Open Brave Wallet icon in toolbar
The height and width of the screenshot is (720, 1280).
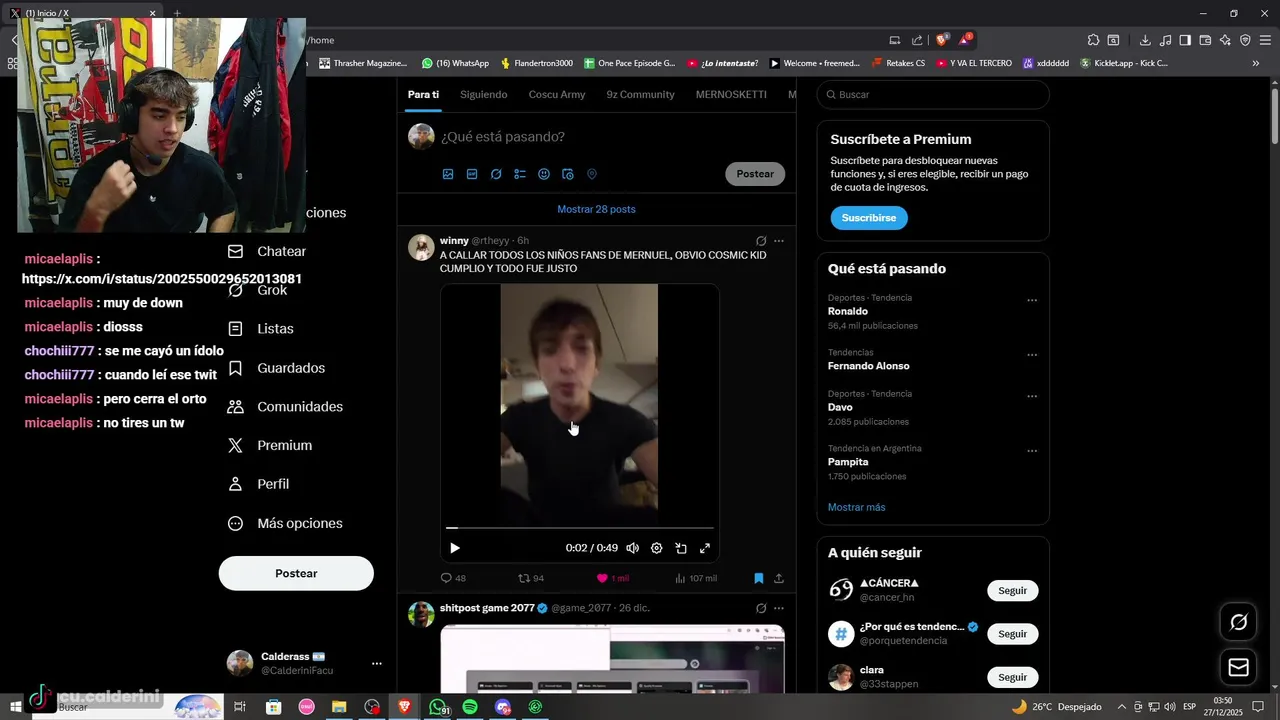tap(1205, 40)
